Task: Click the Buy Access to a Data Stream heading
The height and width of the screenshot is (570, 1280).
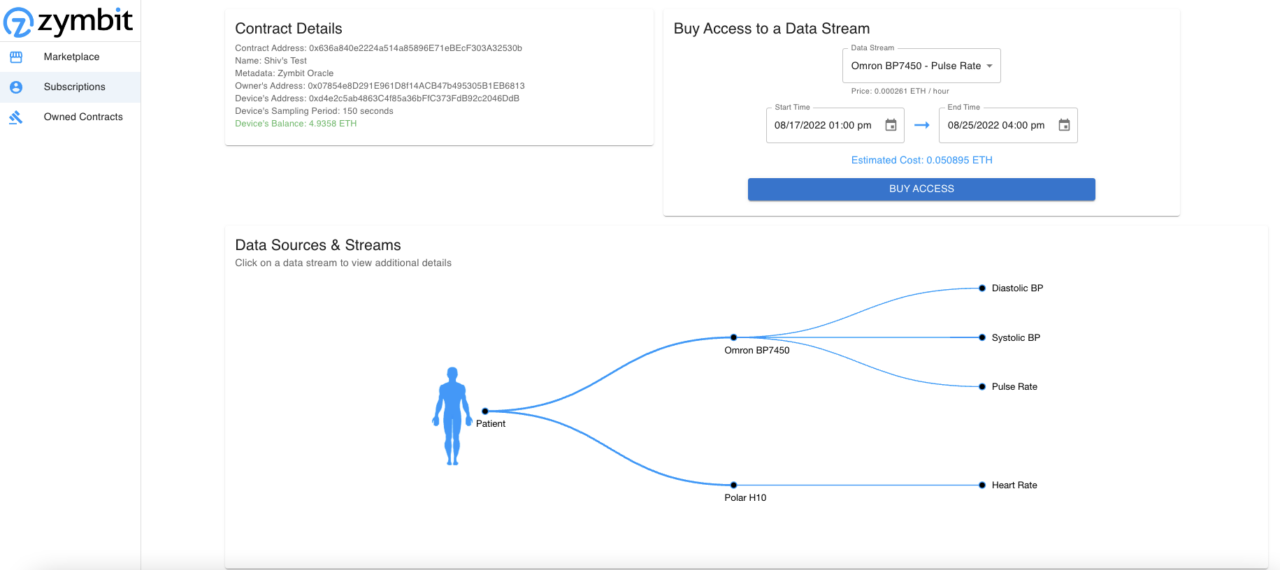Action: click(771, 29)
